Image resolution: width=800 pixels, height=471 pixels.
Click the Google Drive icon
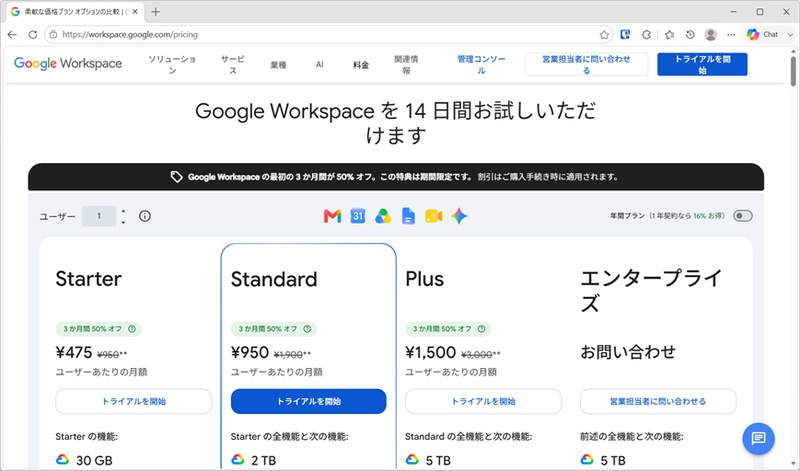click(383, 216)
